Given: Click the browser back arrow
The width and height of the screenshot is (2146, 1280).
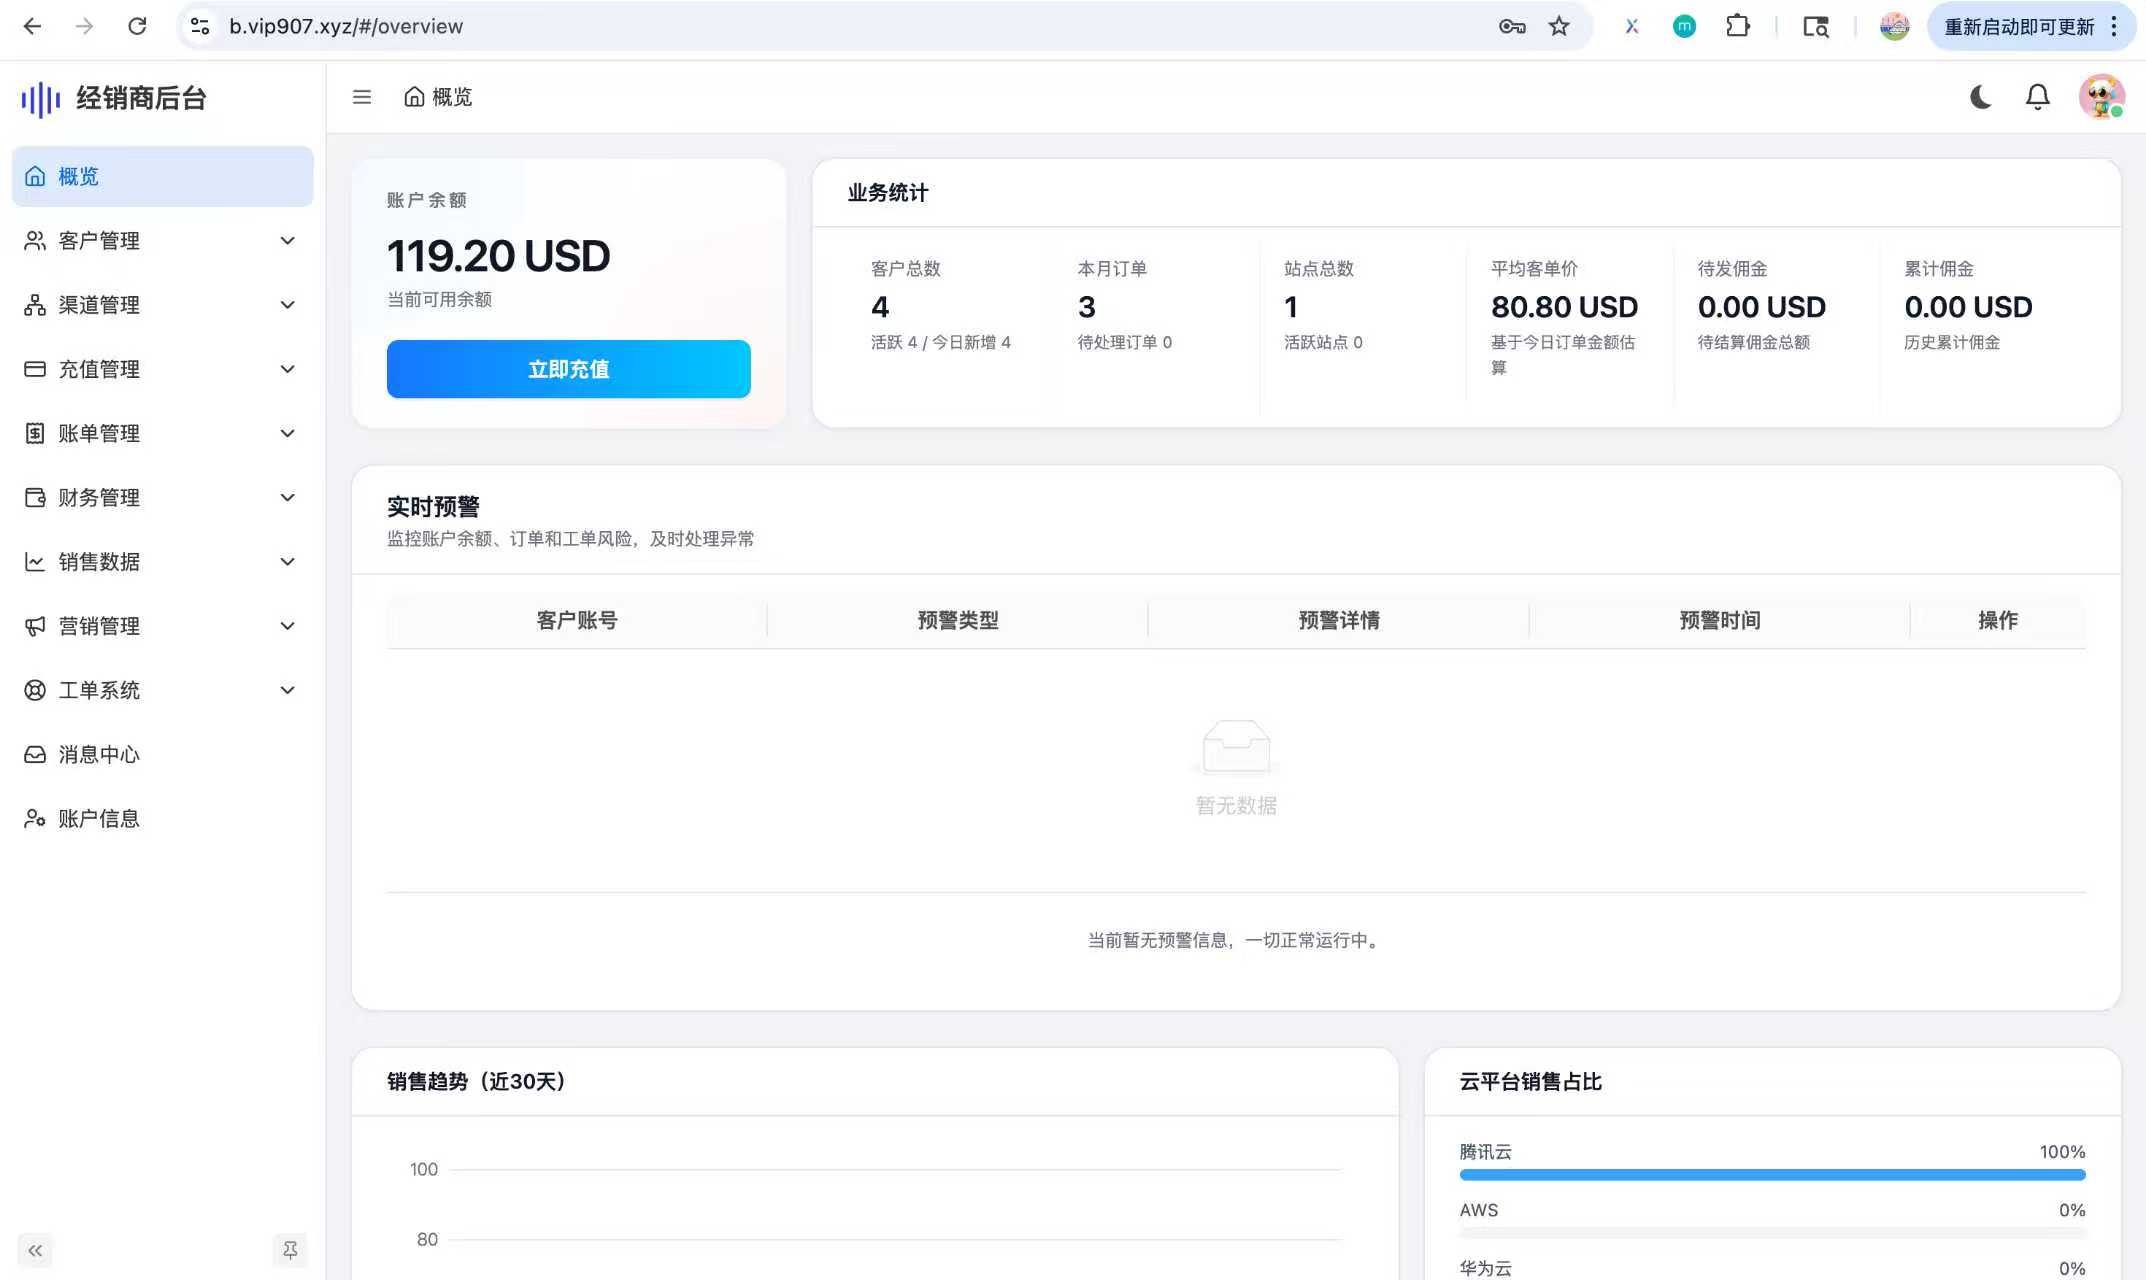Looking at the screenshot, I should pyautogui.click(x=32, y=26).
